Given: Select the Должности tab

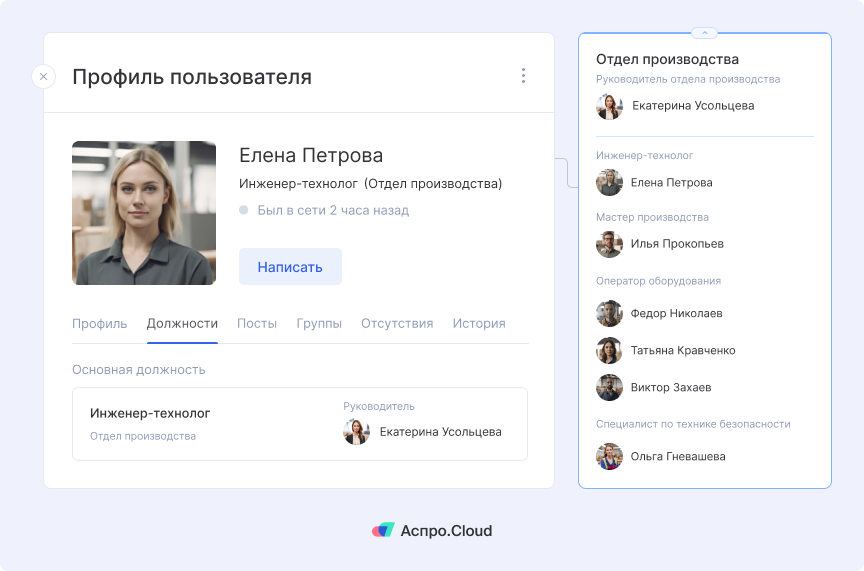Looking at the screenshot, I should pyautogui.click(x=182, y=323).
